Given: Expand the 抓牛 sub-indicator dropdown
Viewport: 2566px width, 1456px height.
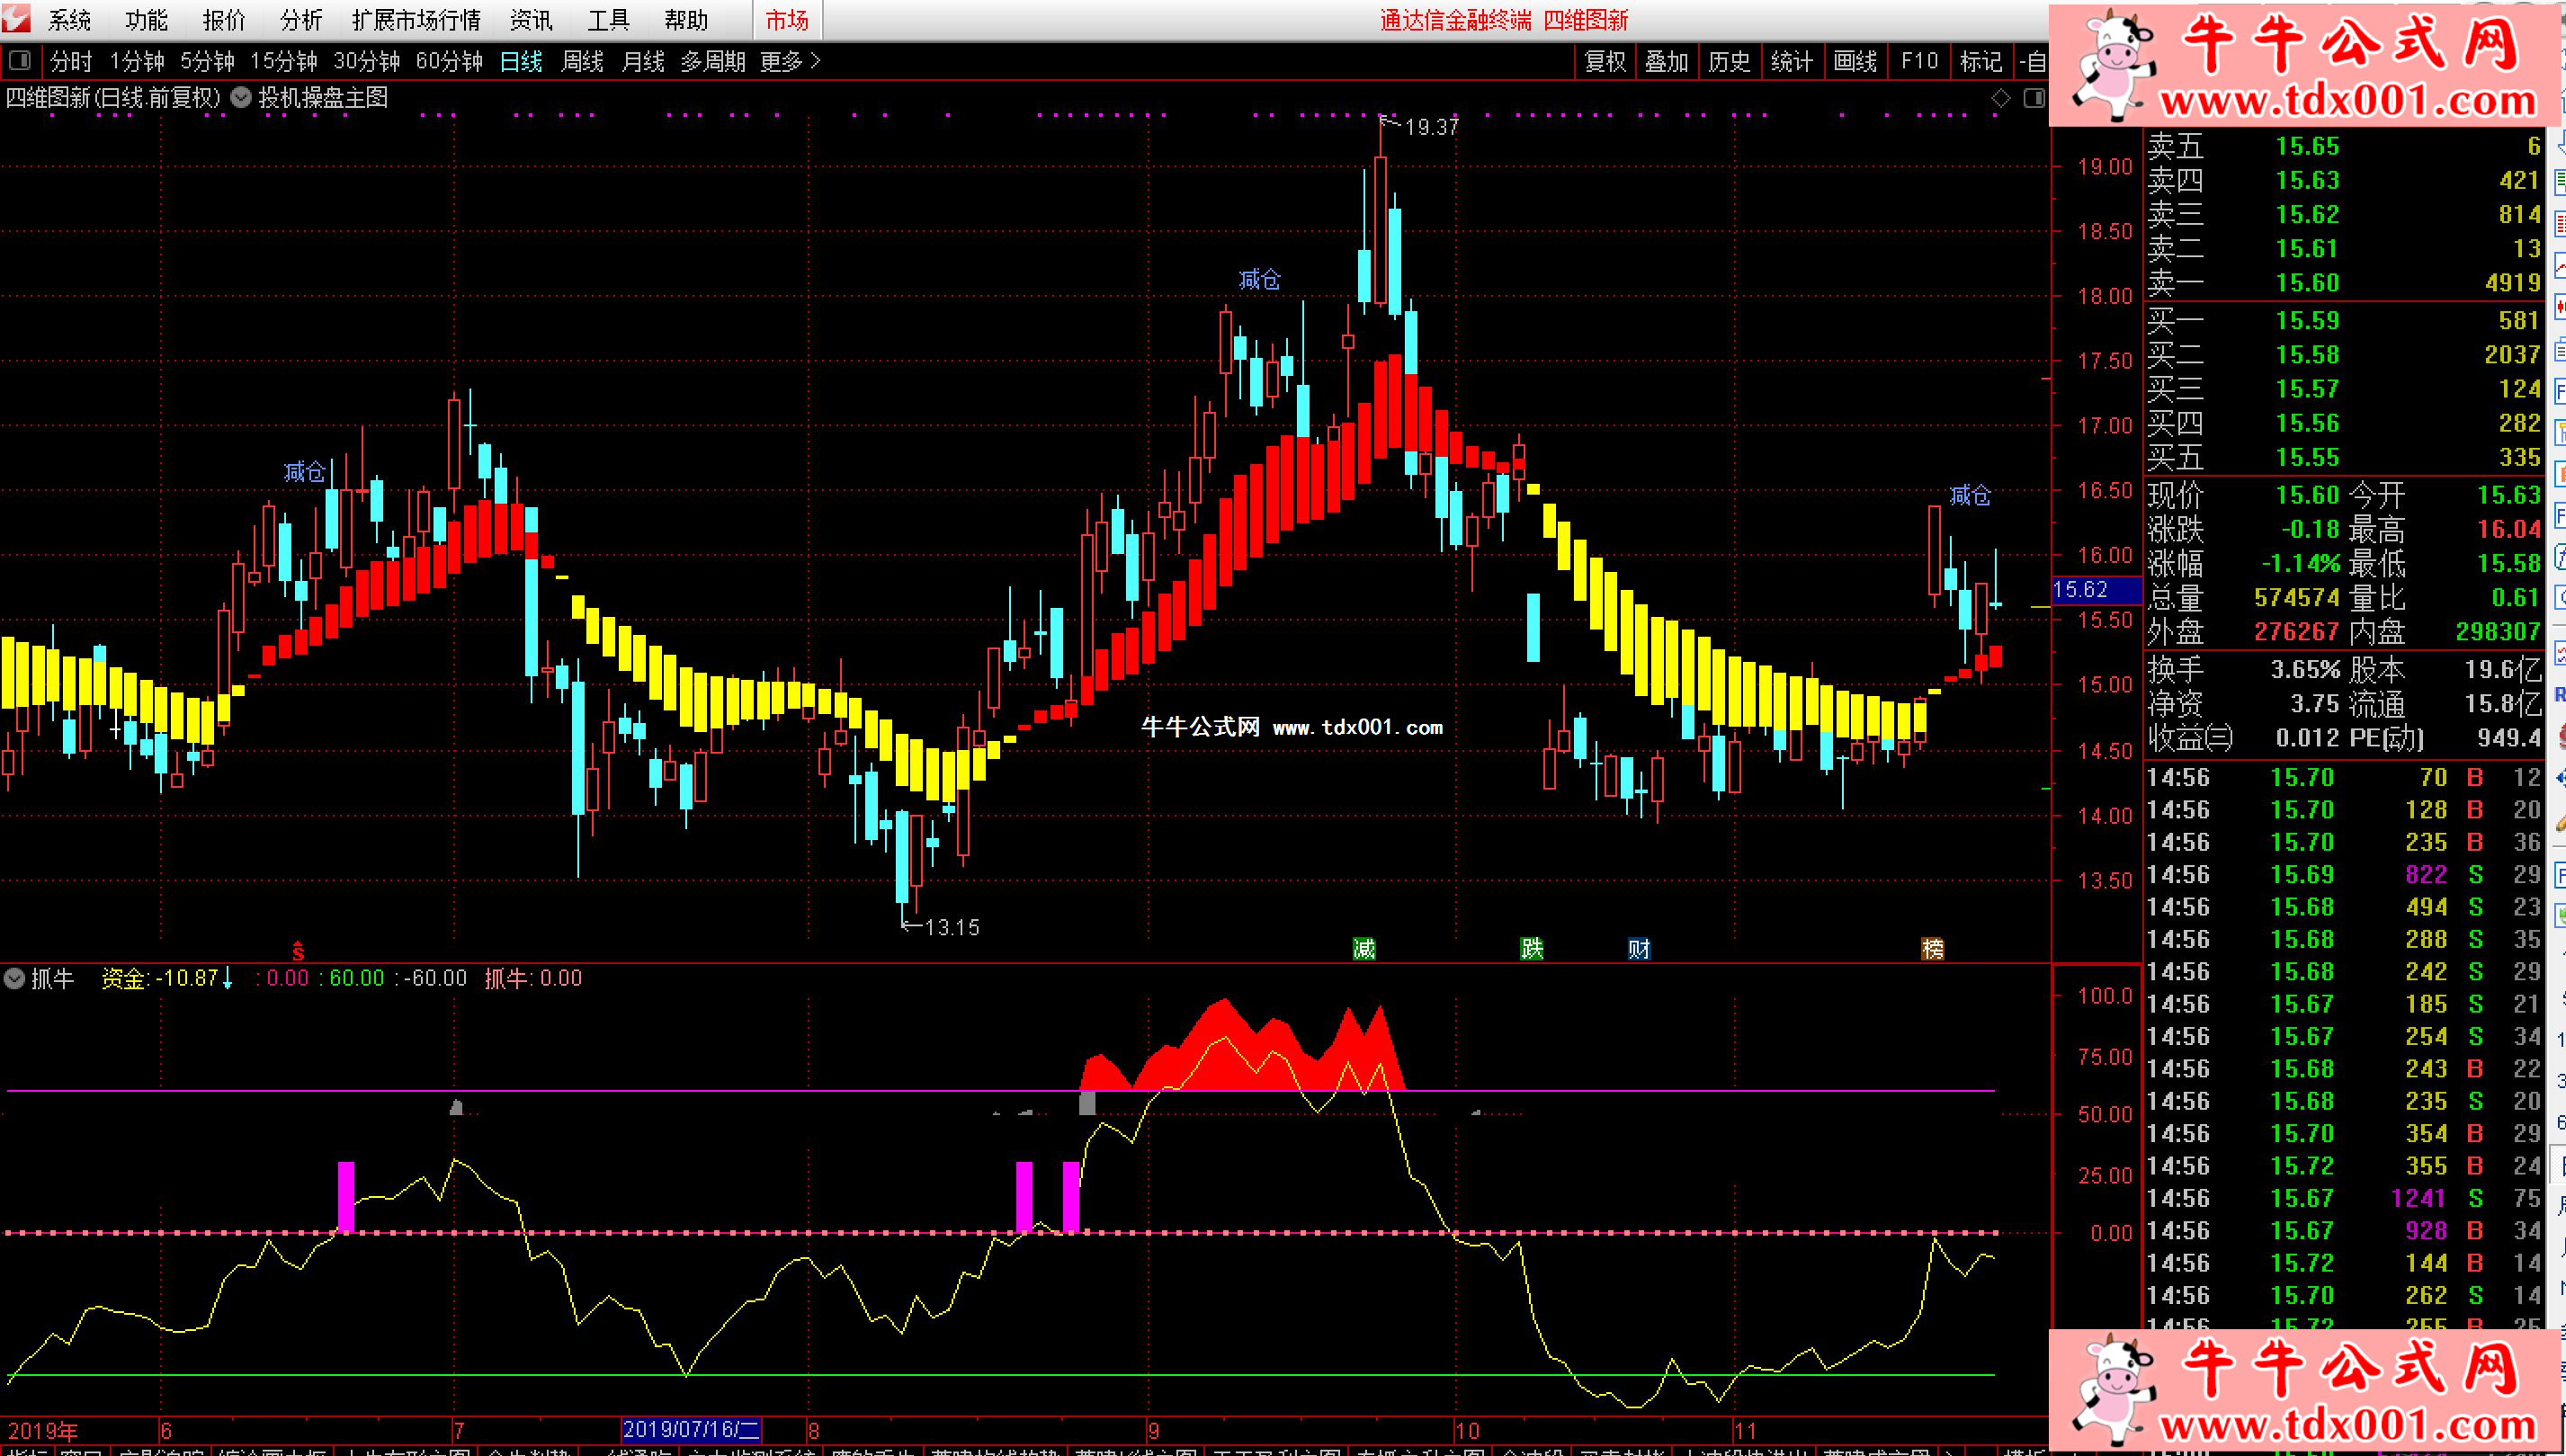Looking at the screenshot, I should (x=14, y=978).
